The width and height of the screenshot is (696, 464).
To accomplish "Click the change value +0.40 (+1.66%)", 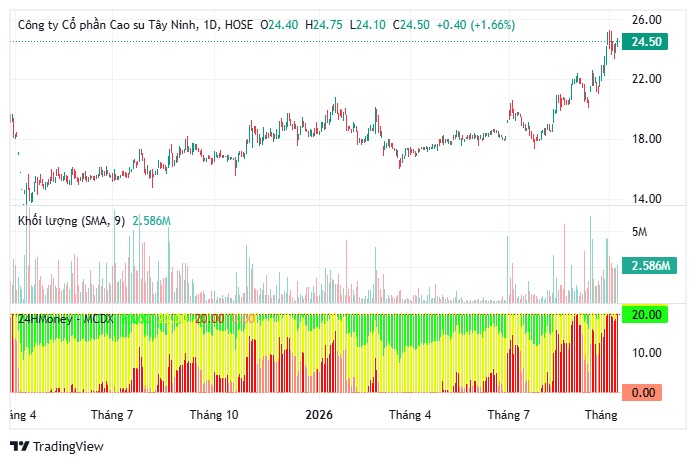I will point(476,25).
